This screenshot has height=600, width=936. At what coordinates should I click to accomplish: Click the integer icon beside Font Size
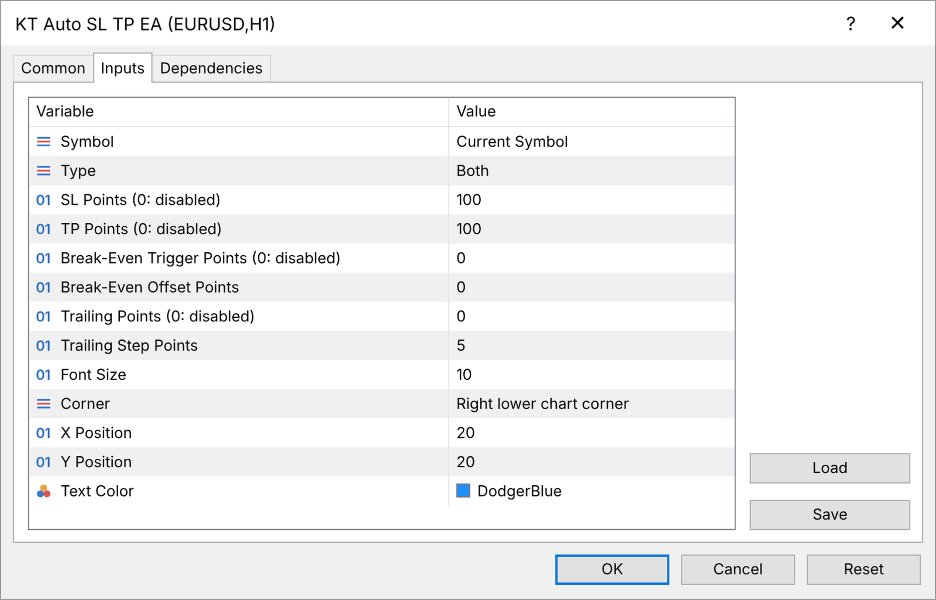pyautogui.click(x=44, y=375)
